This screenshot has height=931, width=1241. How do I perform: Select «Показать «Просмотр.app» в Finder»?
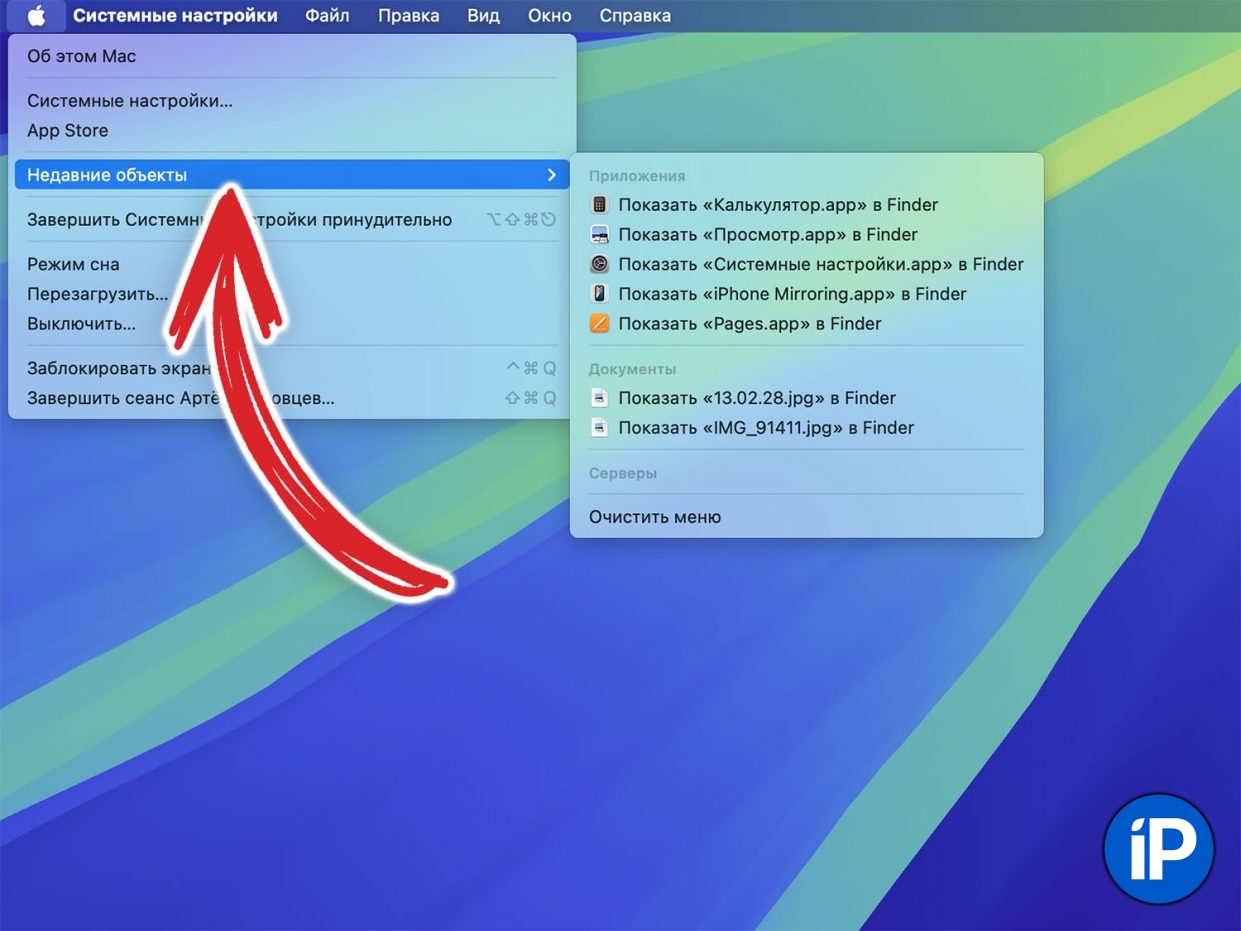pyautogui.click(x=806, y=235)
